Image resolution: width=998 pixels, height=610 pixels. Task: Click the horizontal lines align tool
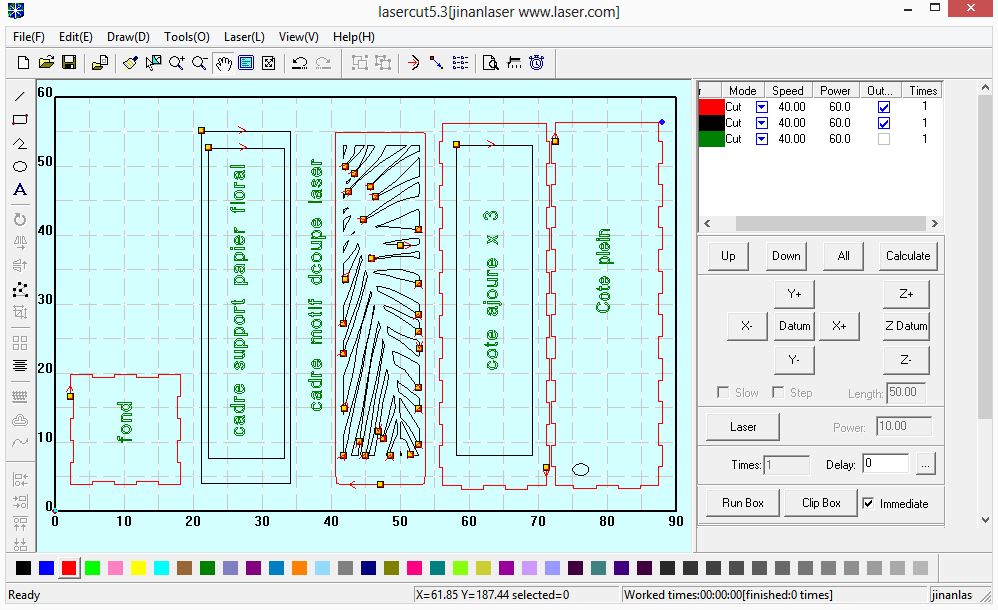(x=20, y=365)
